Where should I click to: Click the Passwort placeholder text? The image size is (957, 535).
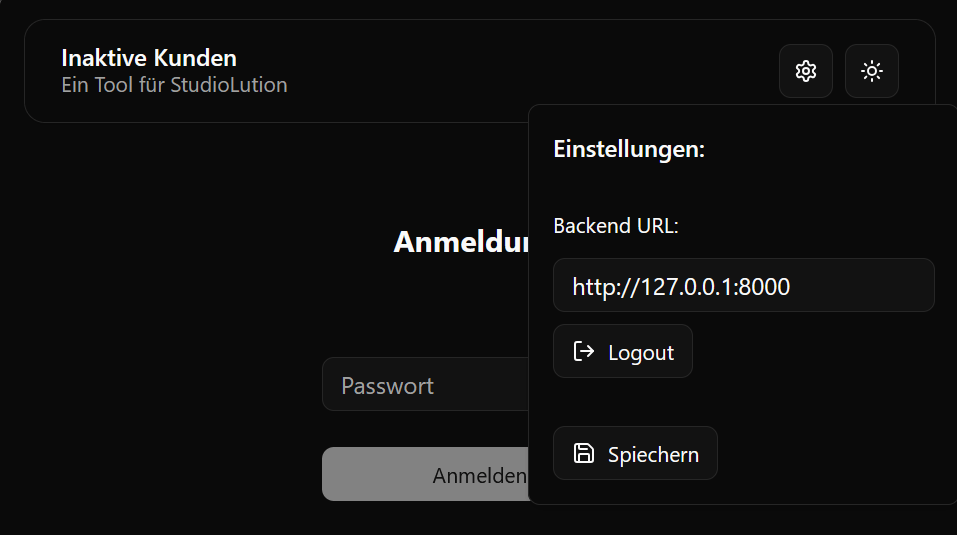coord(387,386)
